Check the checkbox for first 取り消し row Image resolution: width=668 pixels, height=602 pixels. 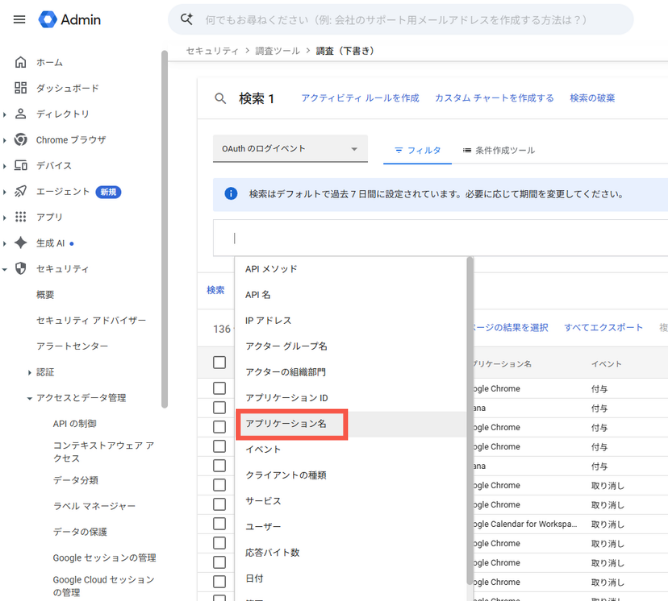[x=219, y=485]
